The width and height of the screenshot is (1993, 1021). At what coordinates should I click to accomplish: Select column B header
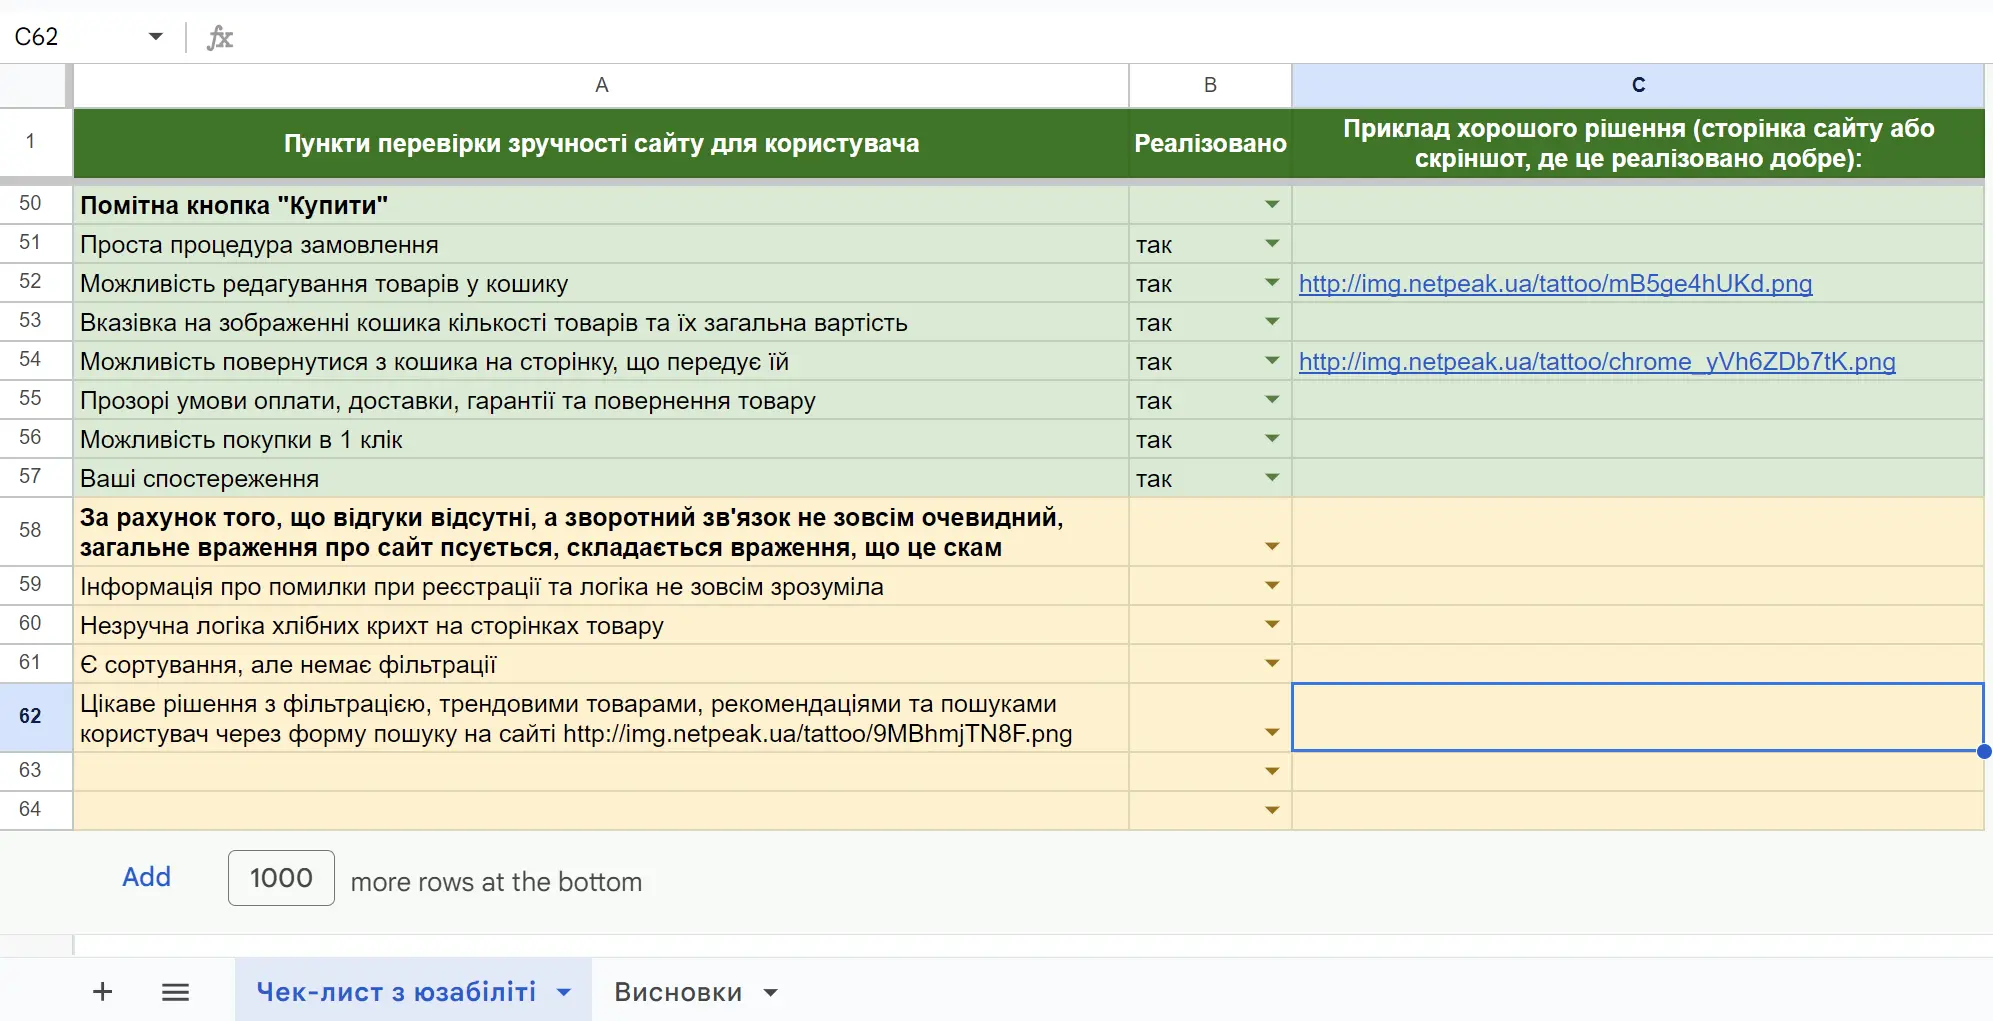pos(1210,85)
